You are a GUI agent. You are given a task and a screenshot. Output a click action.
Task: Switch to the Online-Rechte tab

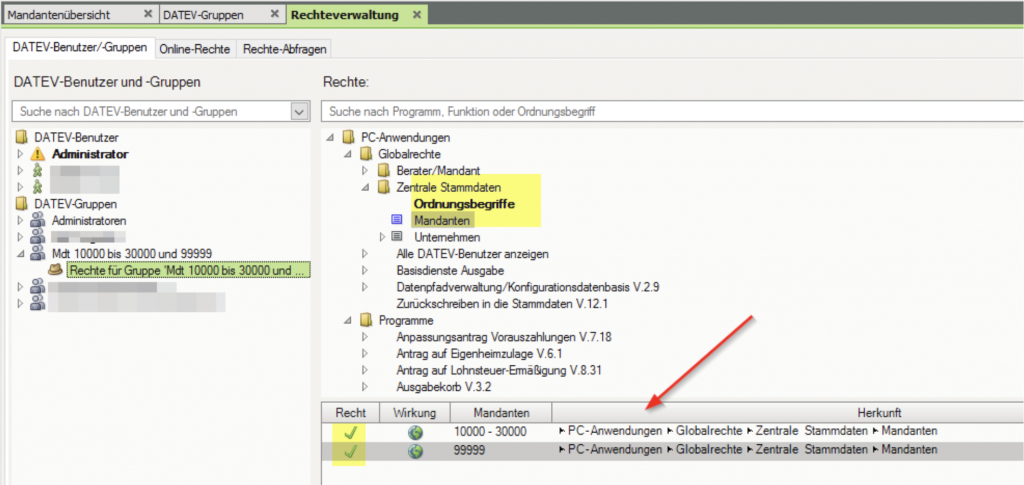(197, 48)
